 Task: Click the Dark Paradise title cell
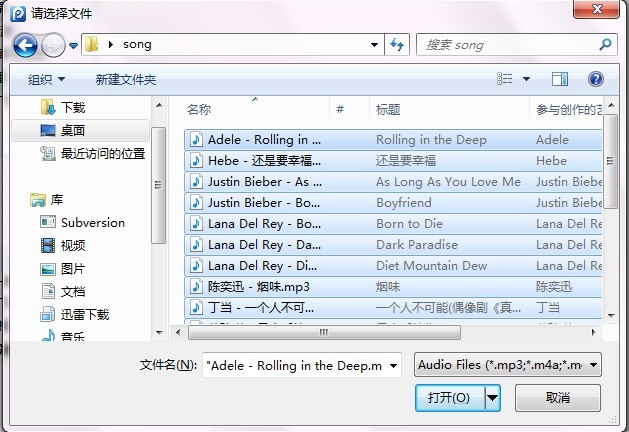[x=417, y=245]
